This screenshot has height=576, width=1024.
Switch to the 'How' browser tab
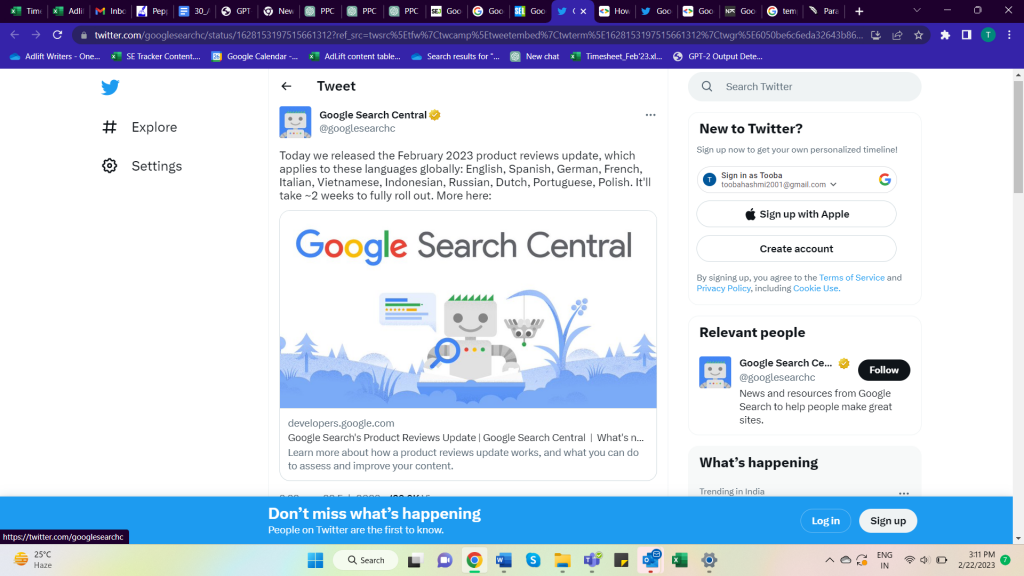click(x=615, y=11)
